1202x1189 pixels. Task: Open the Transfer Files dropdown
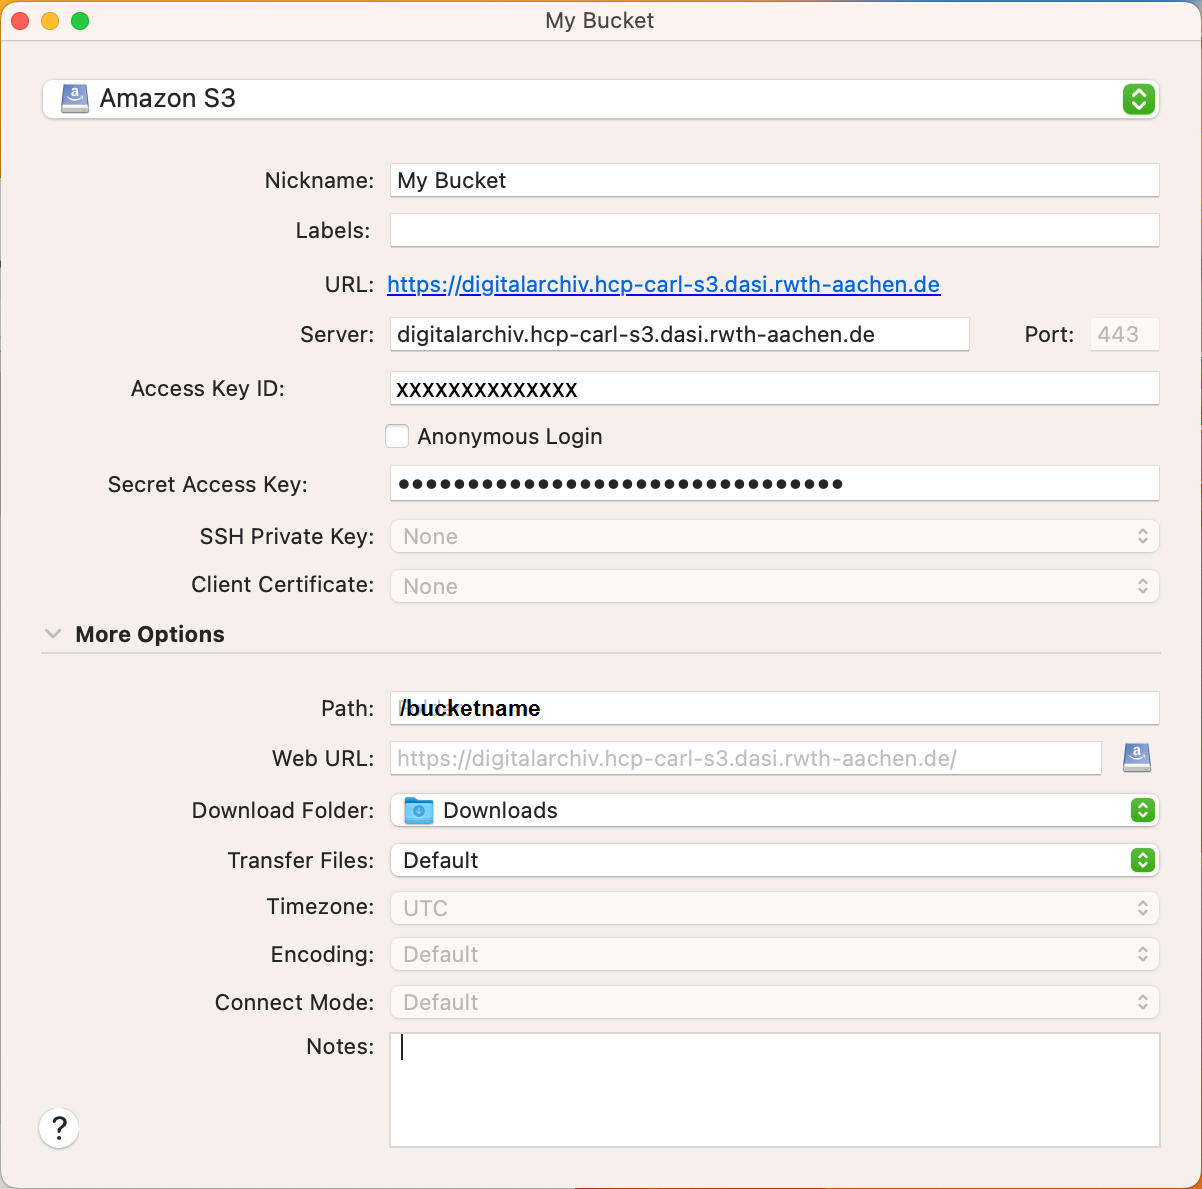coord(774,860)
